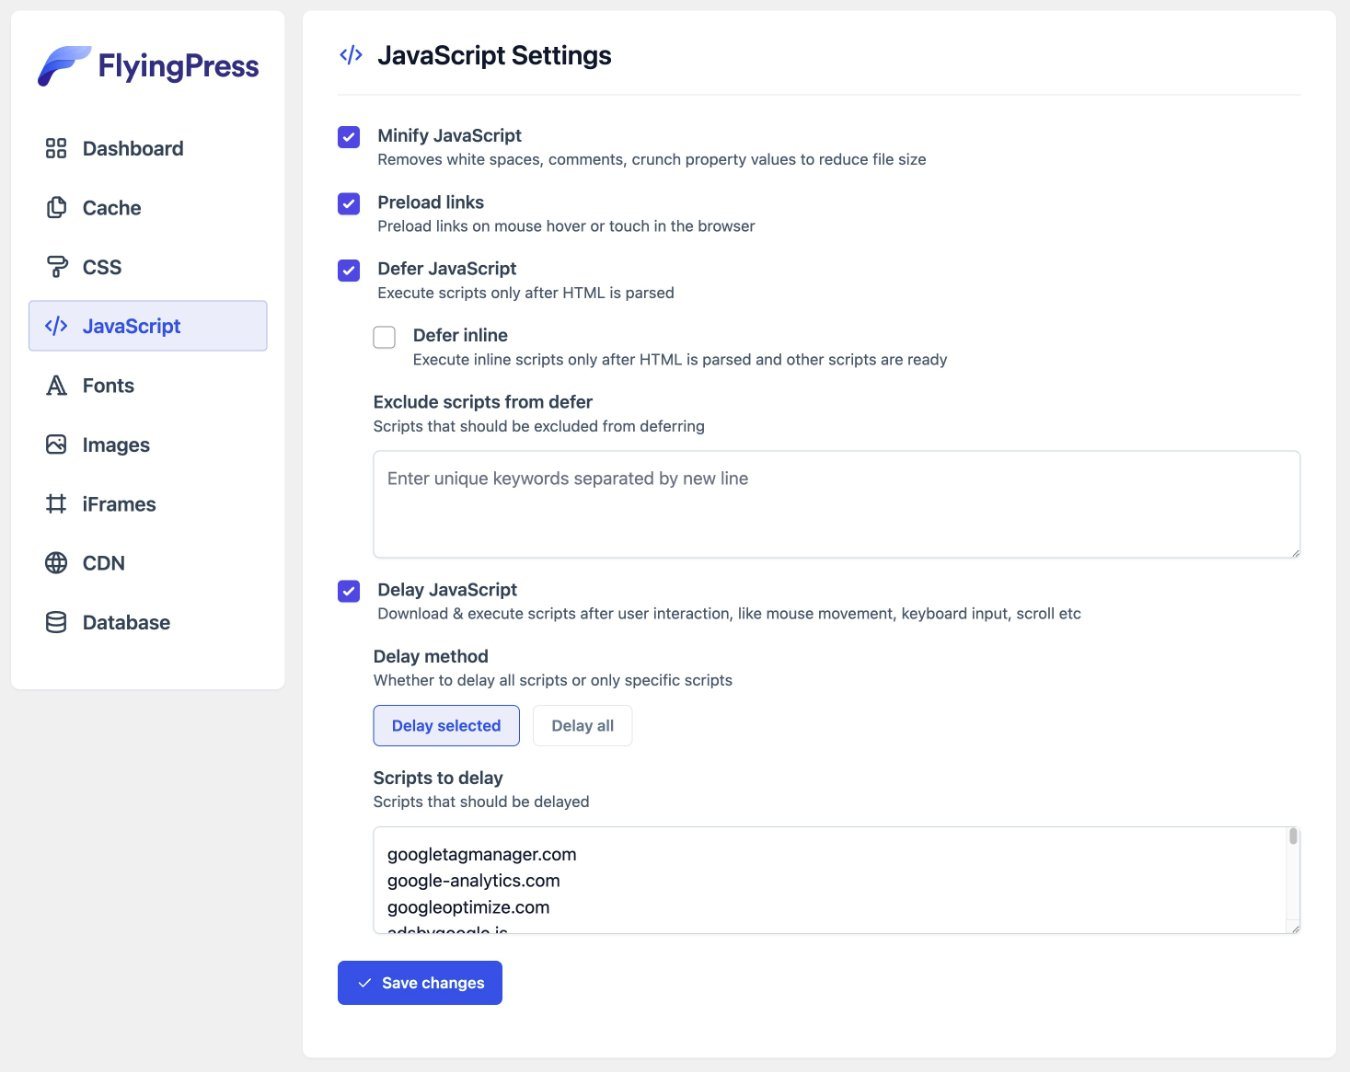This screenshot has height=1072, width=1350.
Task: Click the googleoptimize.com line
Action: pos(468,907)
